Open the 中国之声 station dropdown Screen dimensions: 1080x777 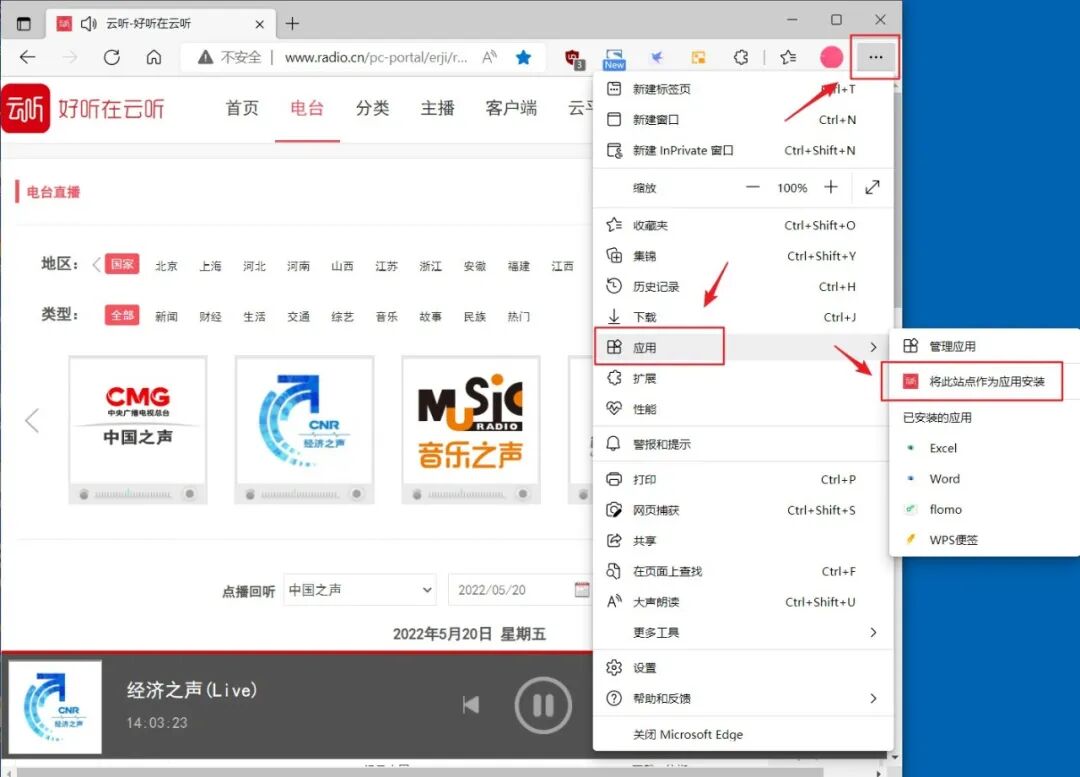(360, 590)
